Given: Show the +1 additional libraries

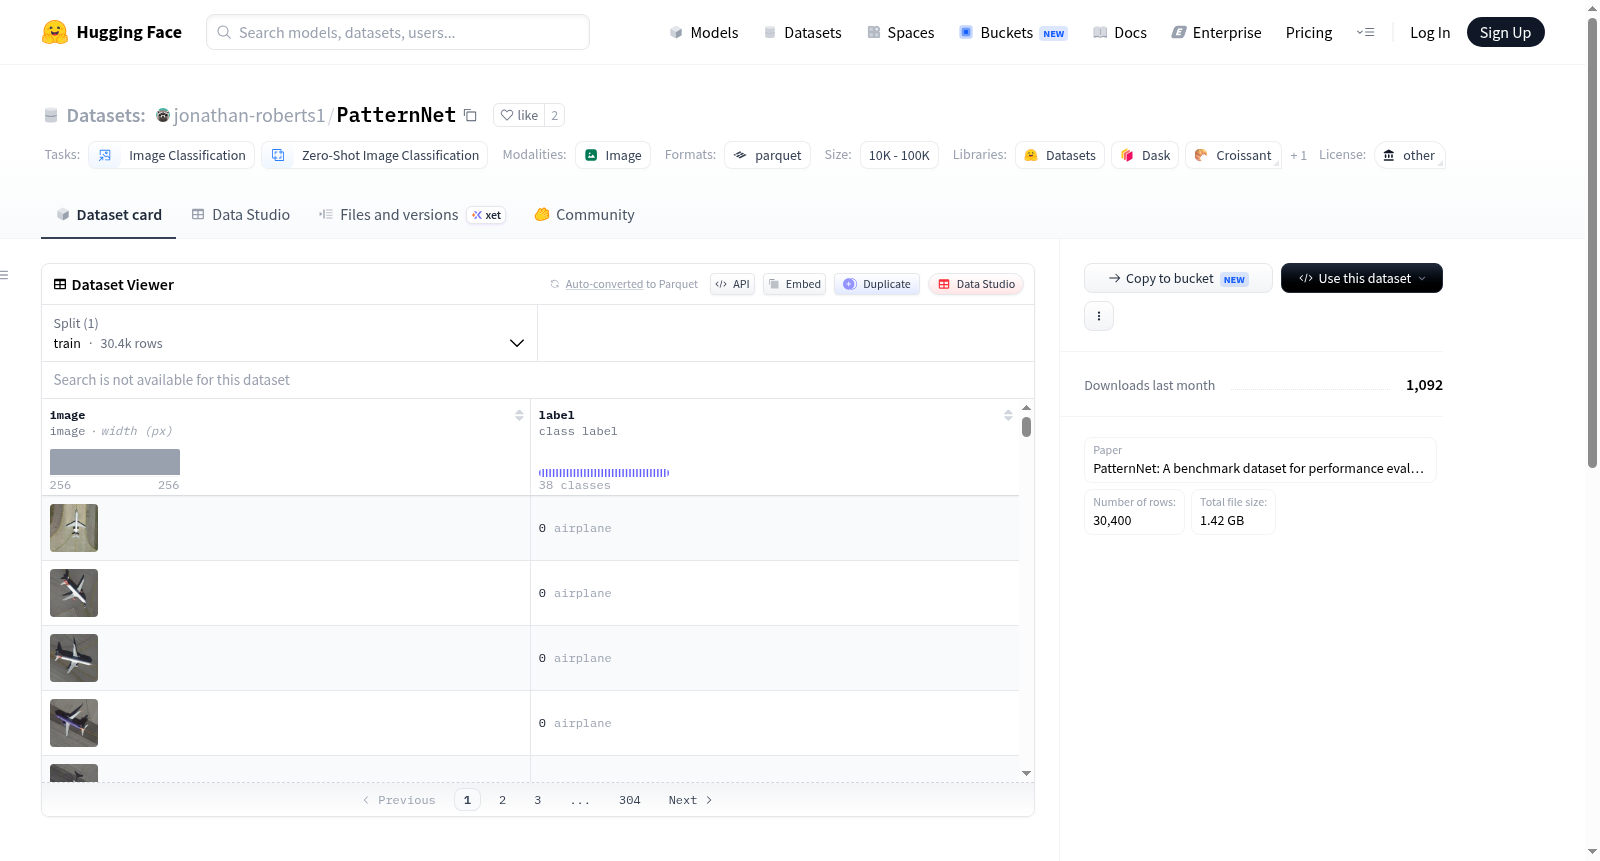Looking at the screenshot, I should tap(1298, 156).
